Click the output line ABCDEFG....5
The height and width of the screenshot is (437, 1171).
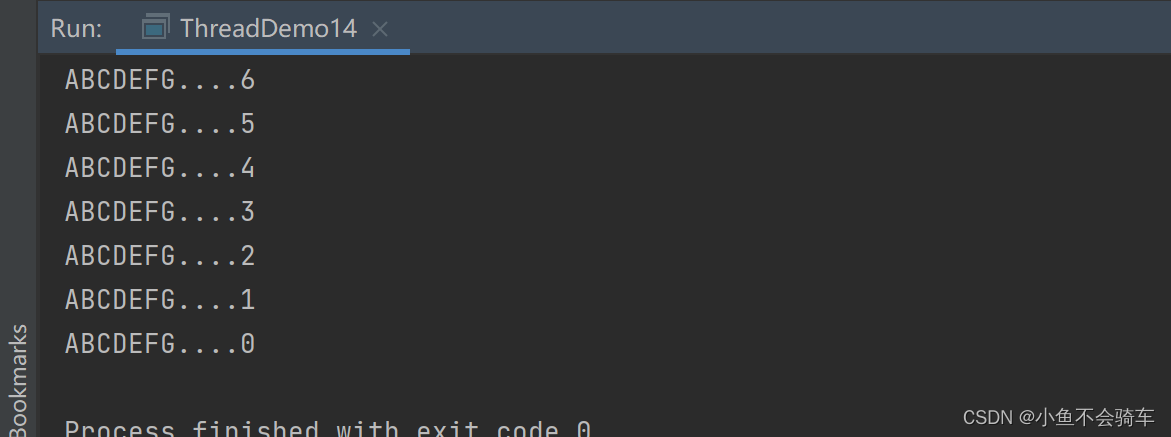tap(160, 124)
